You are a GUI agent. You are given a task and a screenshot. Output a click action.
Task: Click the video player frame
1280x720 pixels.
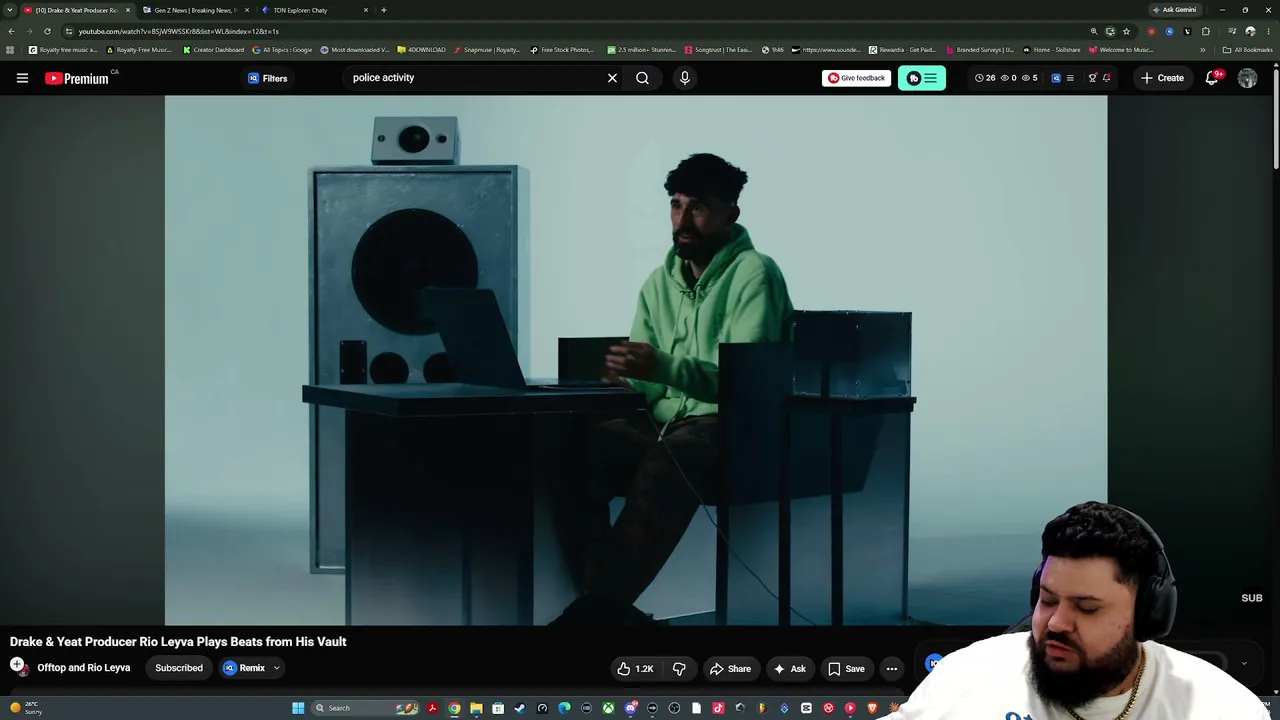click(x=636, y=360)
